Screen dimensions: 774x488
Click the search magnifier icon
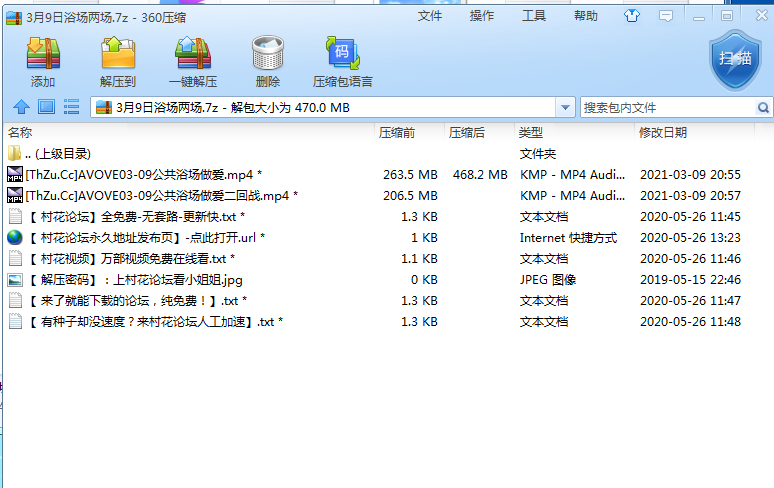coord(764,107)
